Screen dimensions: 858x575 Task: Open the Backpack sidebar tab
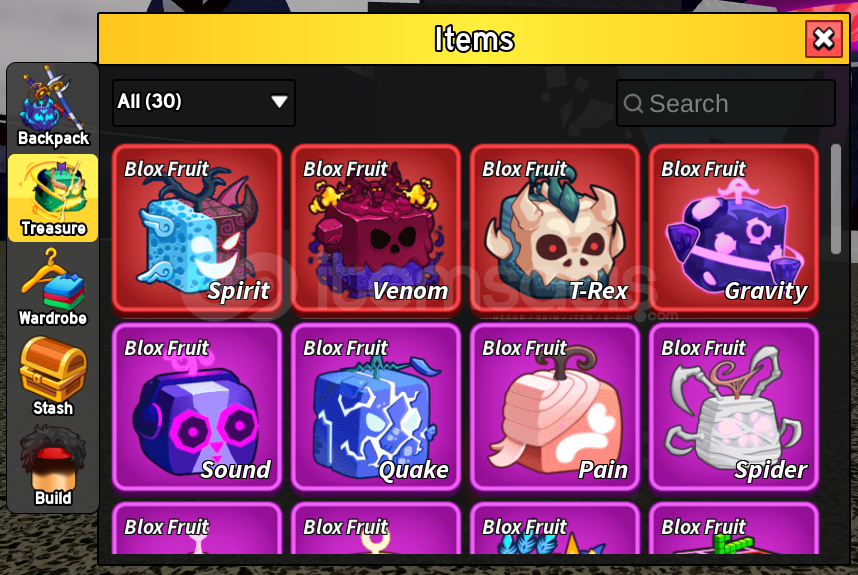point(53,107)
